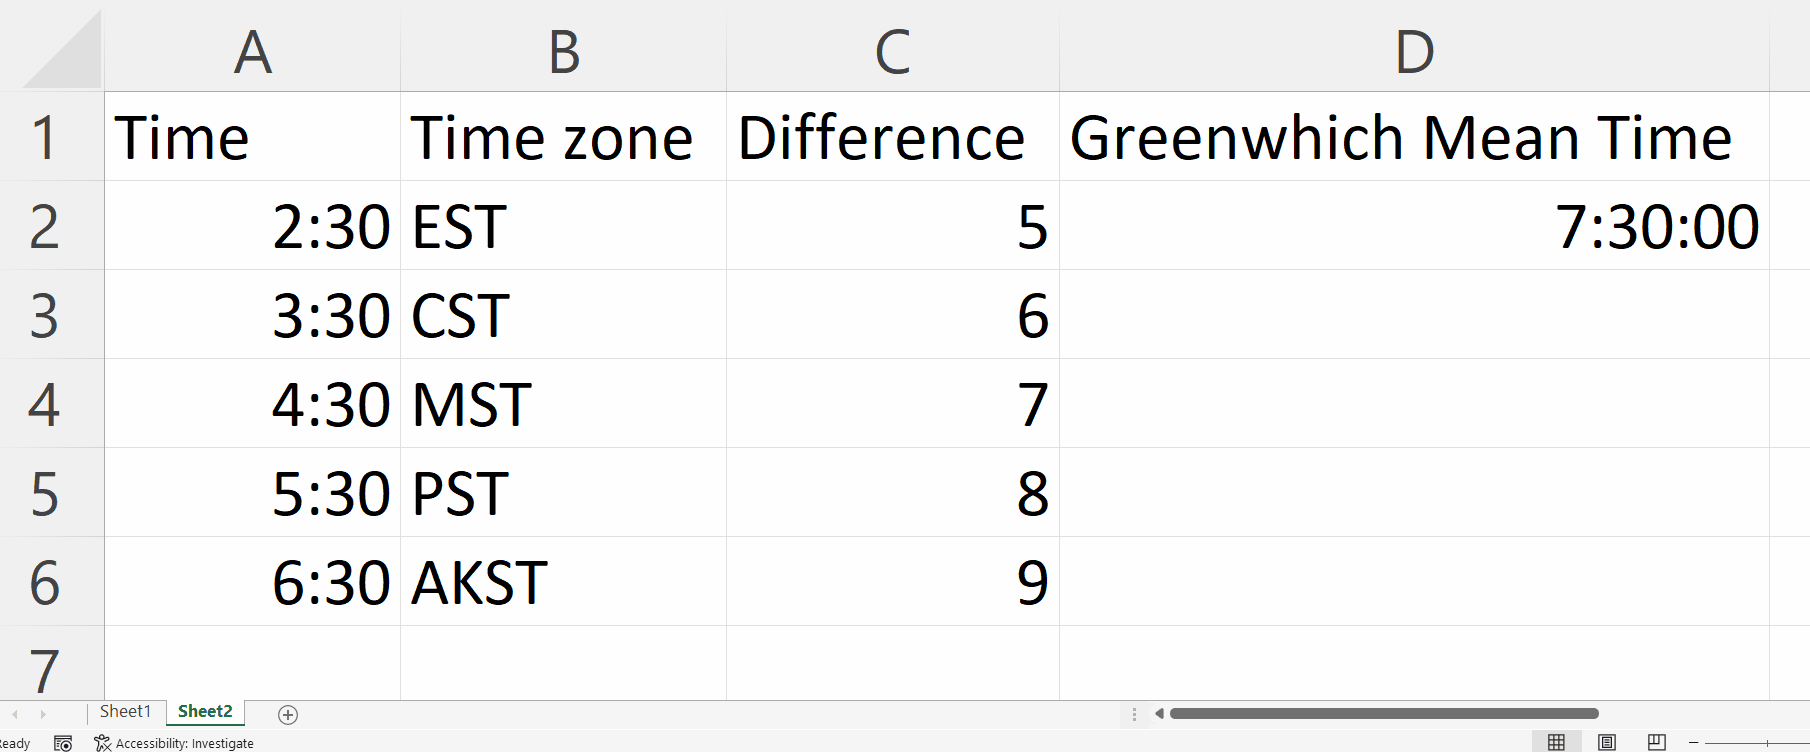Screen dimensions: 1810x752
Task: Click column header C
Action: point(892,50)
